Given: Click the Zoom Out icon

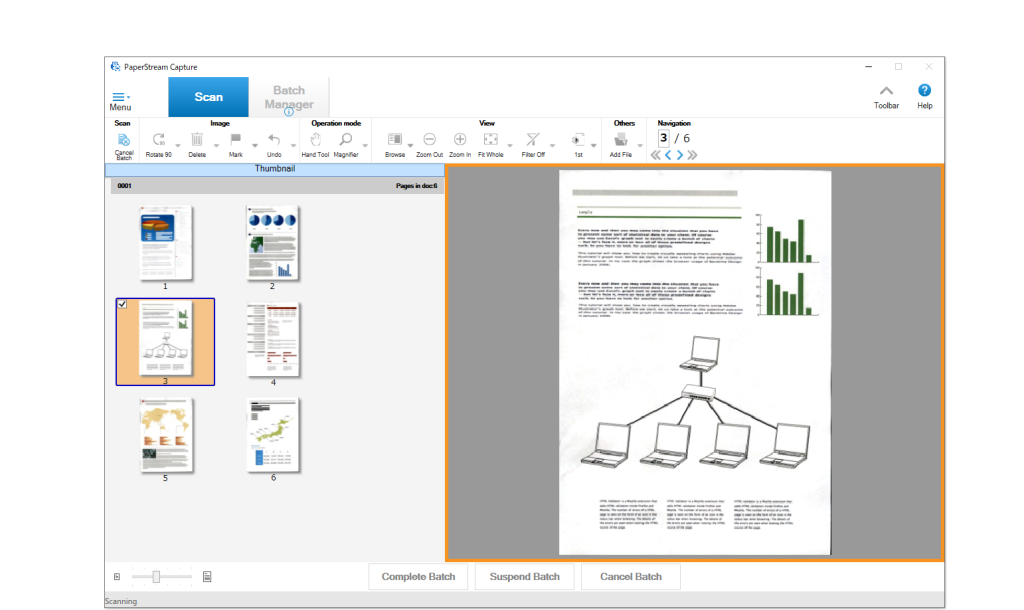Looking at the screenshot, I should click(429, 140).
